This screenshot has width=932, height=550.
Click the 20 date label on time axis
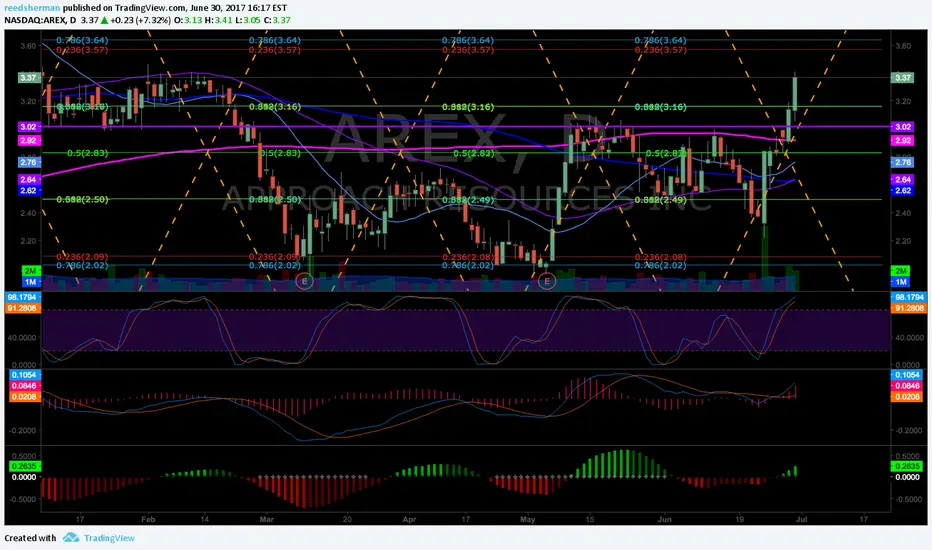(x=347, y=519)
